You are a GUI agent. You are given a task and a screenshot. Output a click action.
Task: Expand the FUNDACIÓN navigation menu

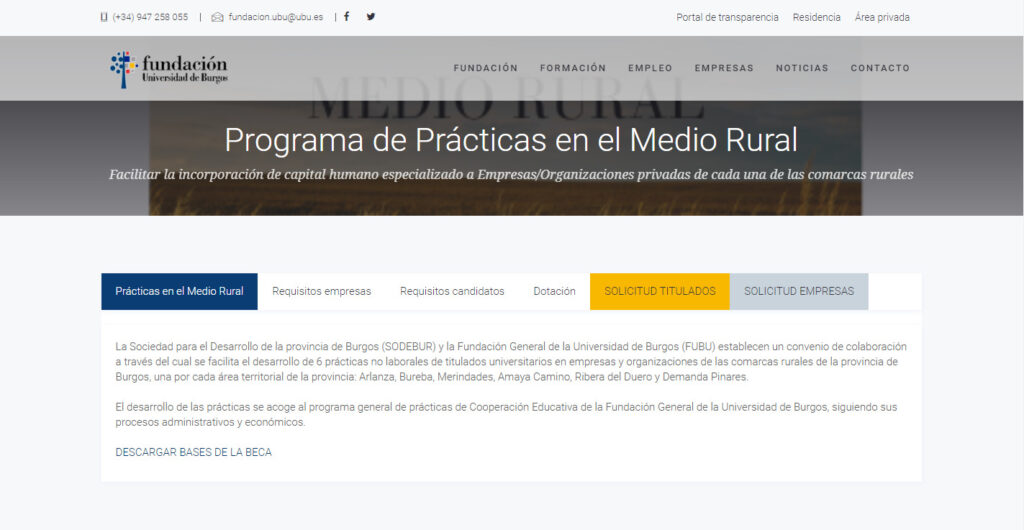point(486,68)
